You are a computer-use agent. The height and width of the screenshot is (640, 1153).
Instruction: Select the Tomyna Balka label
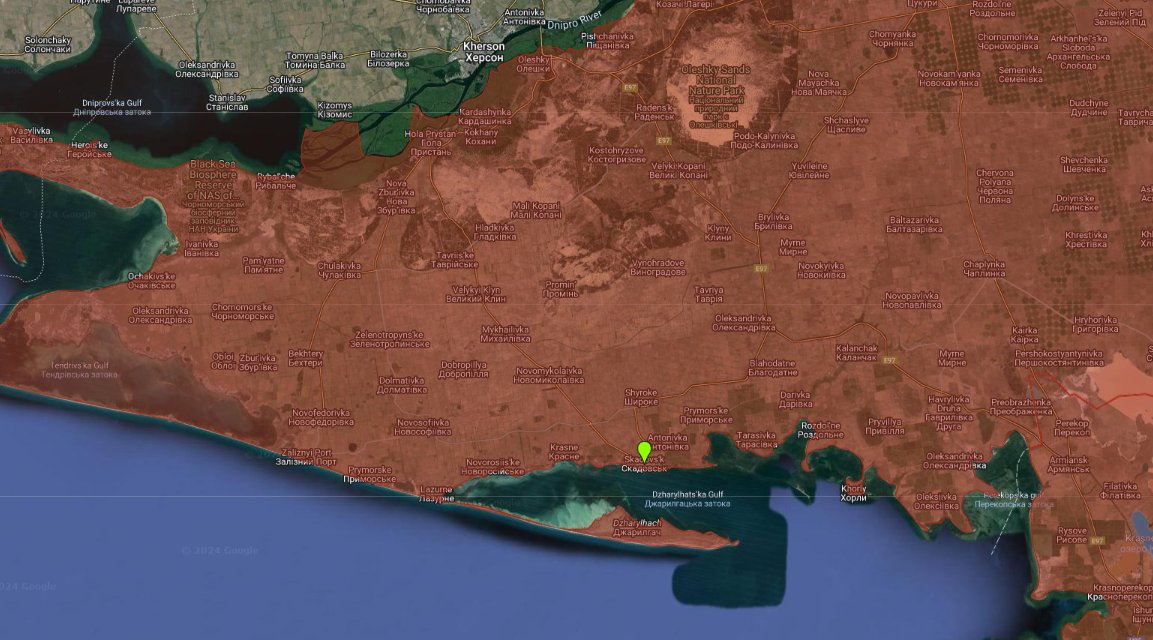click(x=315, y=60)
